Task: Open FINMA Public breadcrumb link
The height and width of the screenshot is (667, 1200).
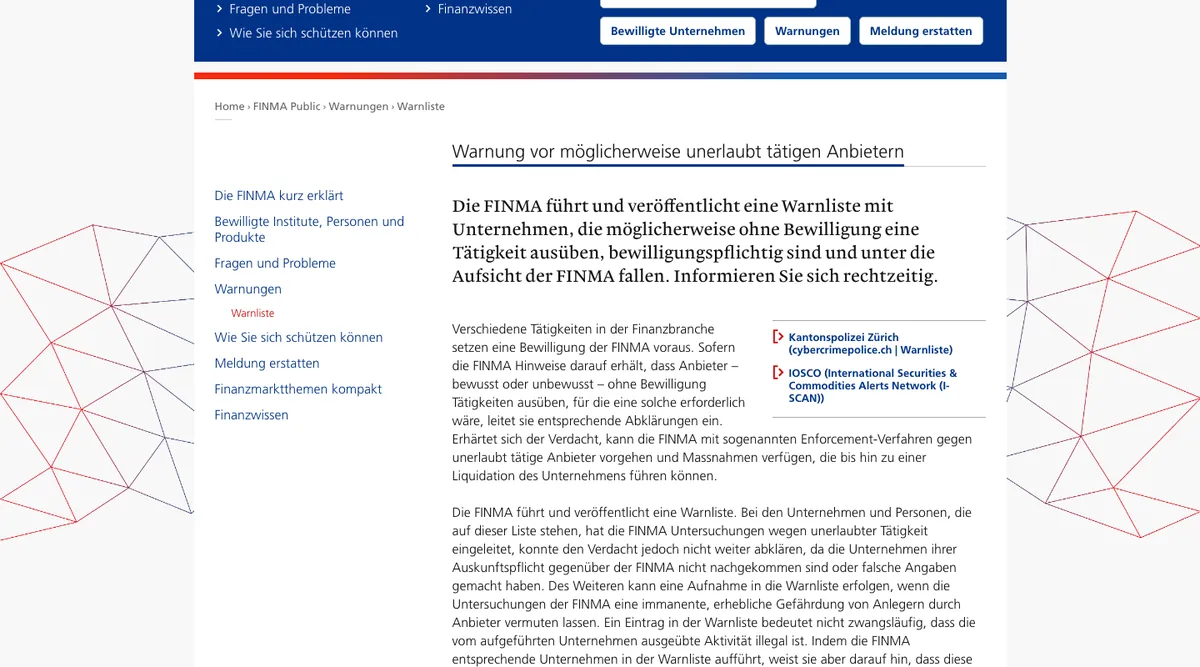Action: coord(287,106)
